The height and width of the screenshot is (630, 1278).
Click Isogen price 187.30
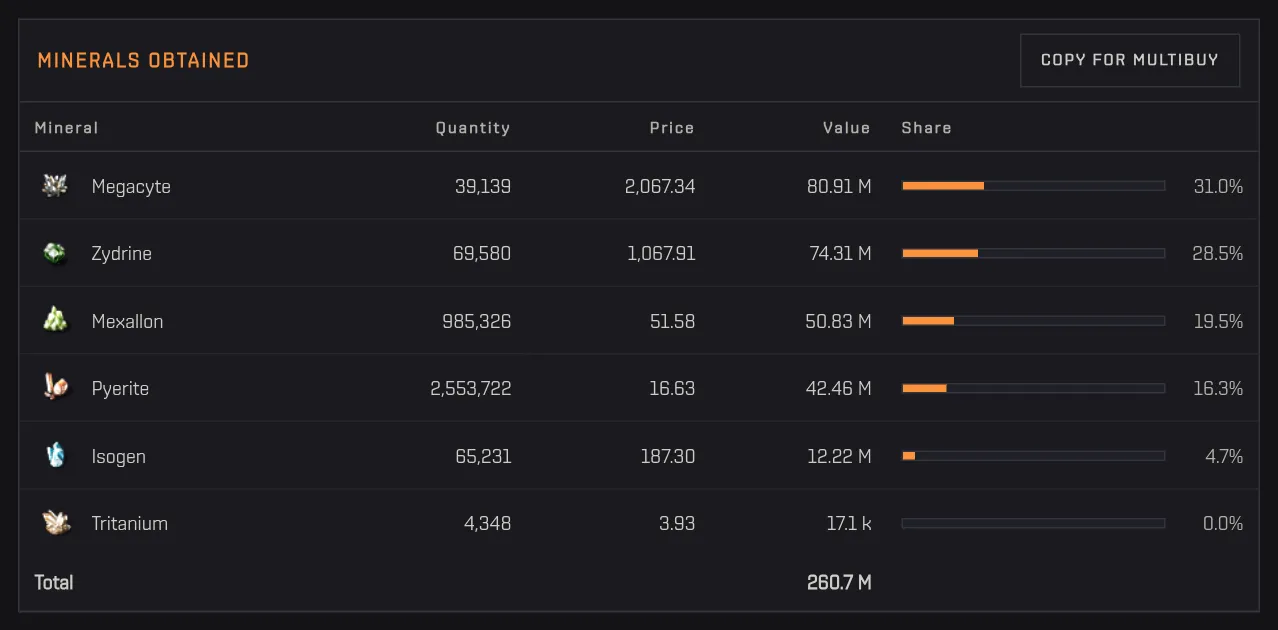point(668,456)
